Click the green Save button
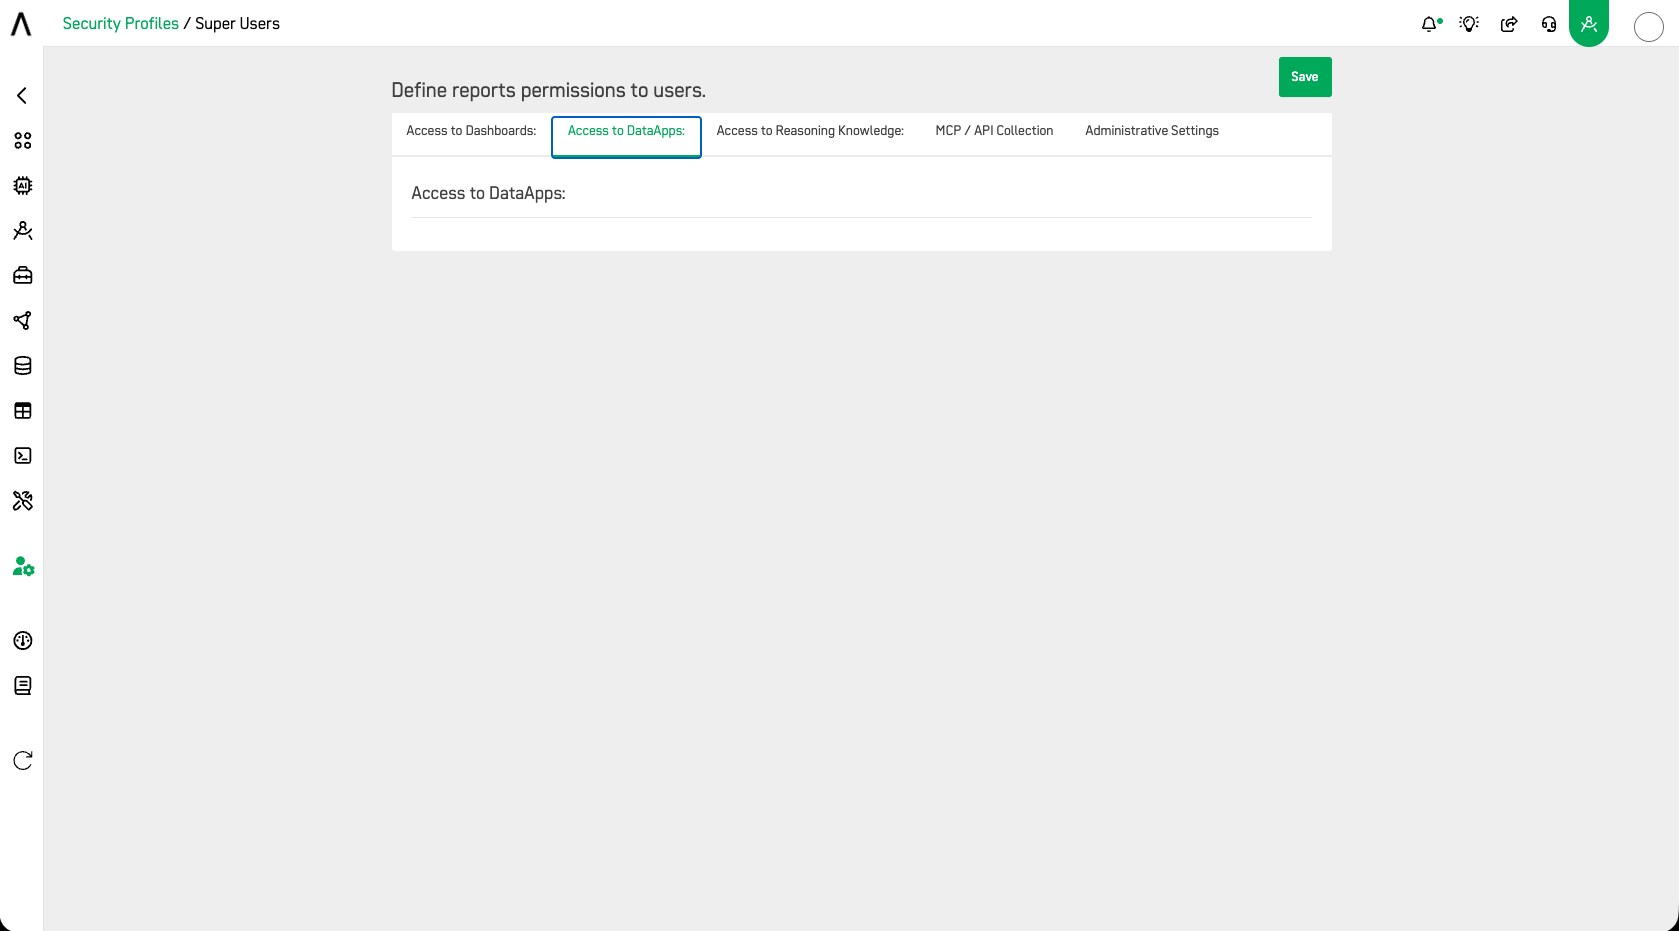The image size is (1679, 931). (x=1305, y=77)
